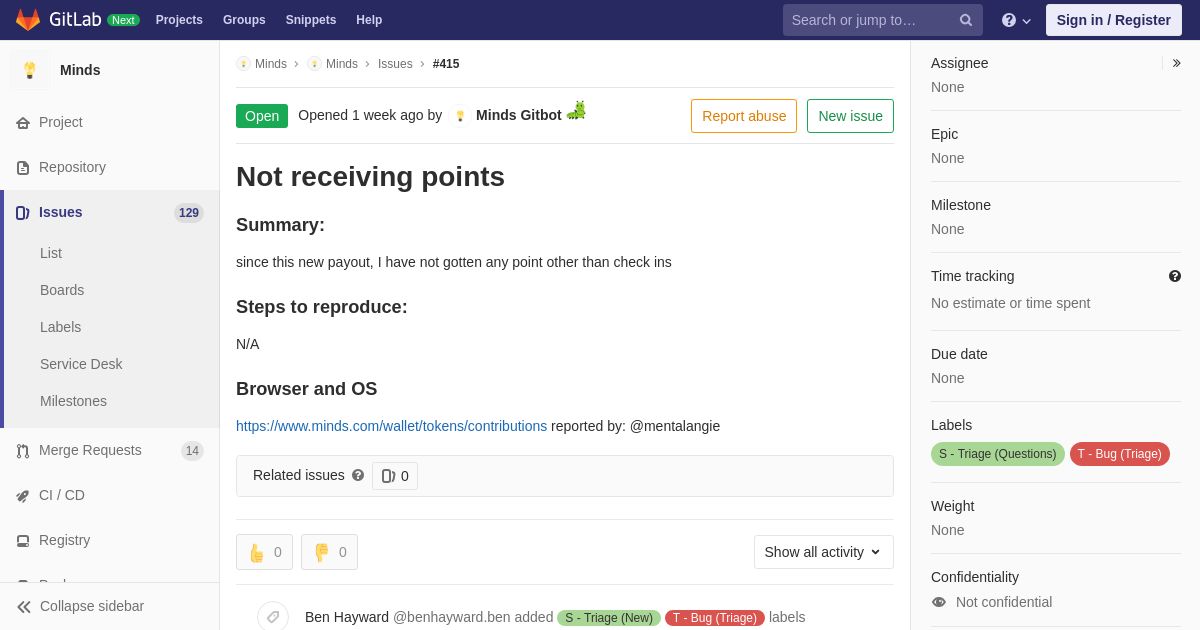
Task: Click the New issue button
Action: pos(850,116)
